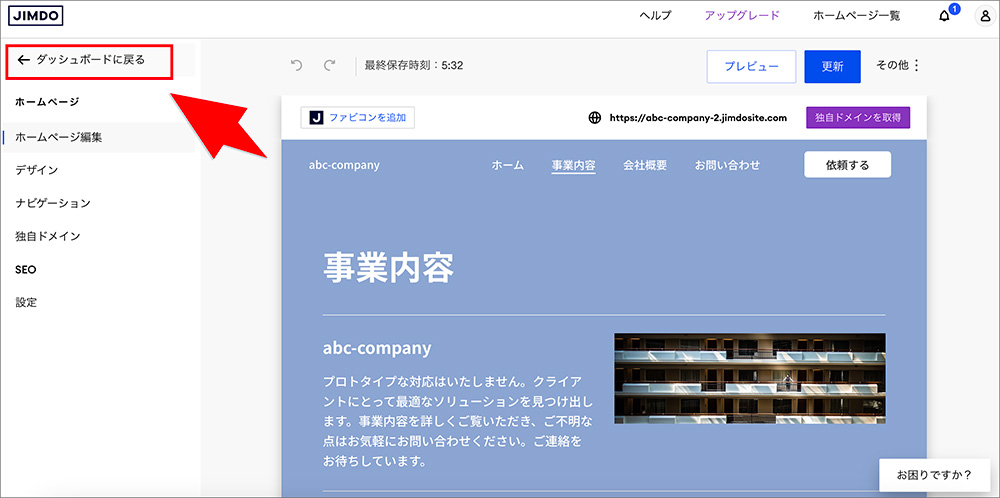Select ホーム in site navigation
Screen dimensions: 1000x498
(508, 165)
